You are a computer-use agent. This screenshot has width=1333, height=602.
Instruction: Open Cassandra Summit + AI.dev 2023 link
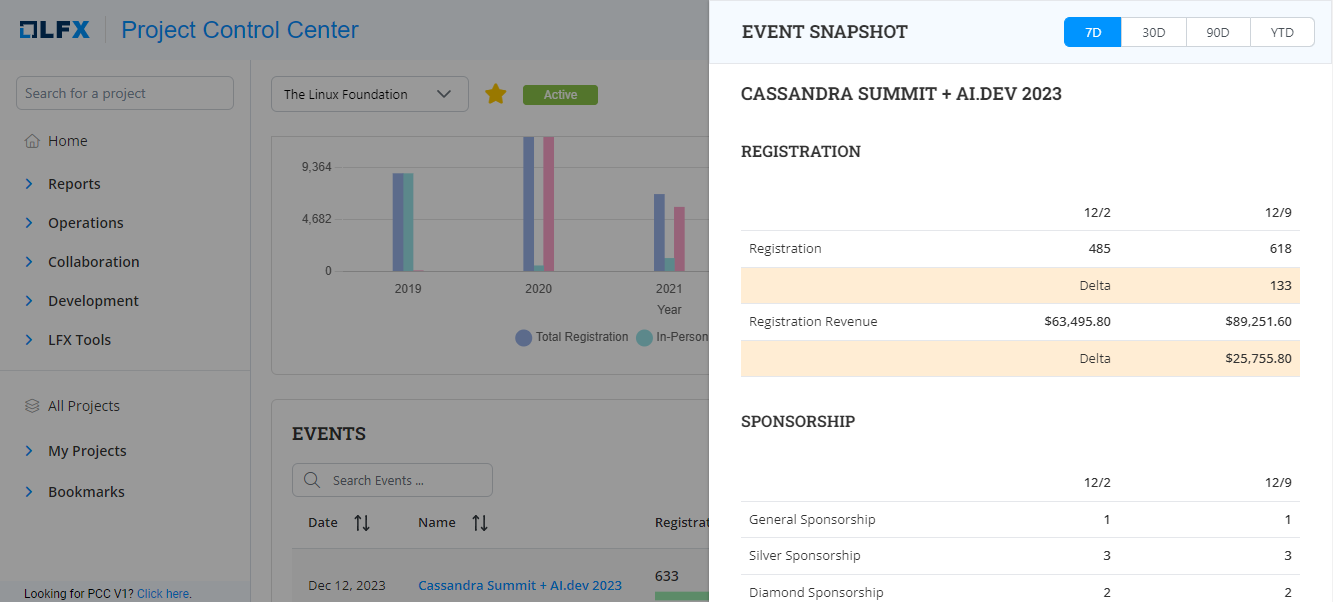tap(520, 585)
